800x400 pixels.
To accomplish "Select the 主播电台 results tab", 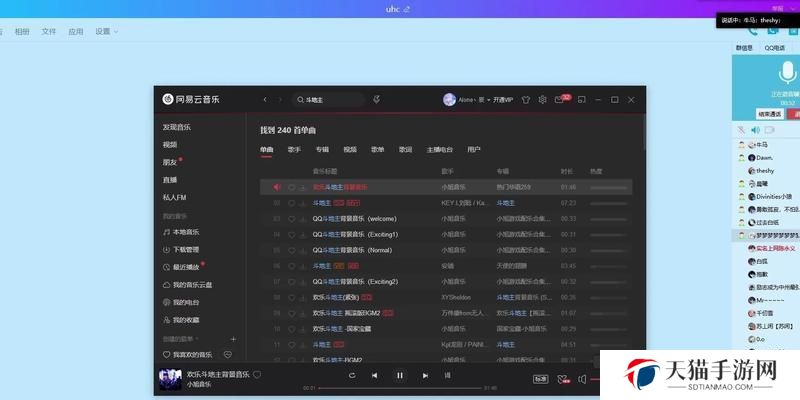I will tap(440, 149).
